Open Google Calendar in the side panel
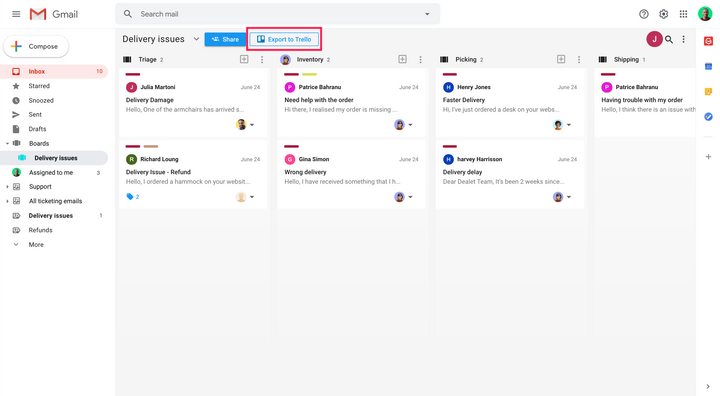720x396 pixels. pyautogui.click(x=708, y=67)
